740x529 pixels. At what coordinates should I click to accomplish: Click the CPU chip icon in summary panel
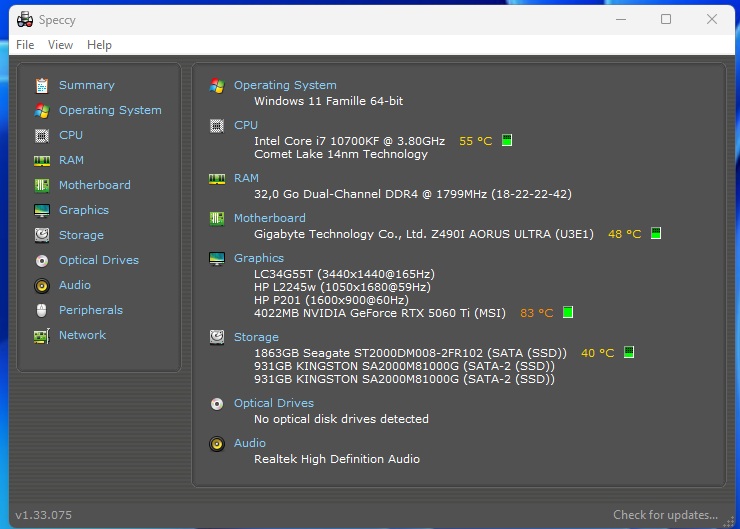coord(217,126)
